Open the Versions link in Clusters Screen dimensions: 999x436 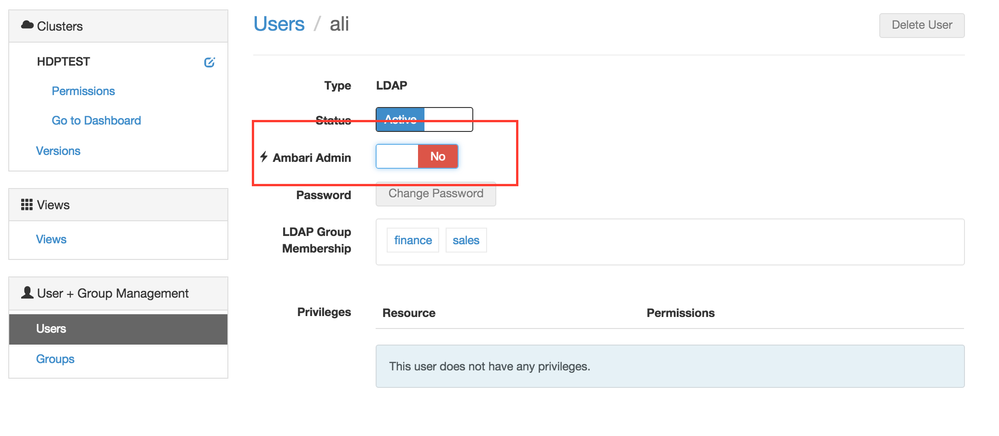pos(58,151)
